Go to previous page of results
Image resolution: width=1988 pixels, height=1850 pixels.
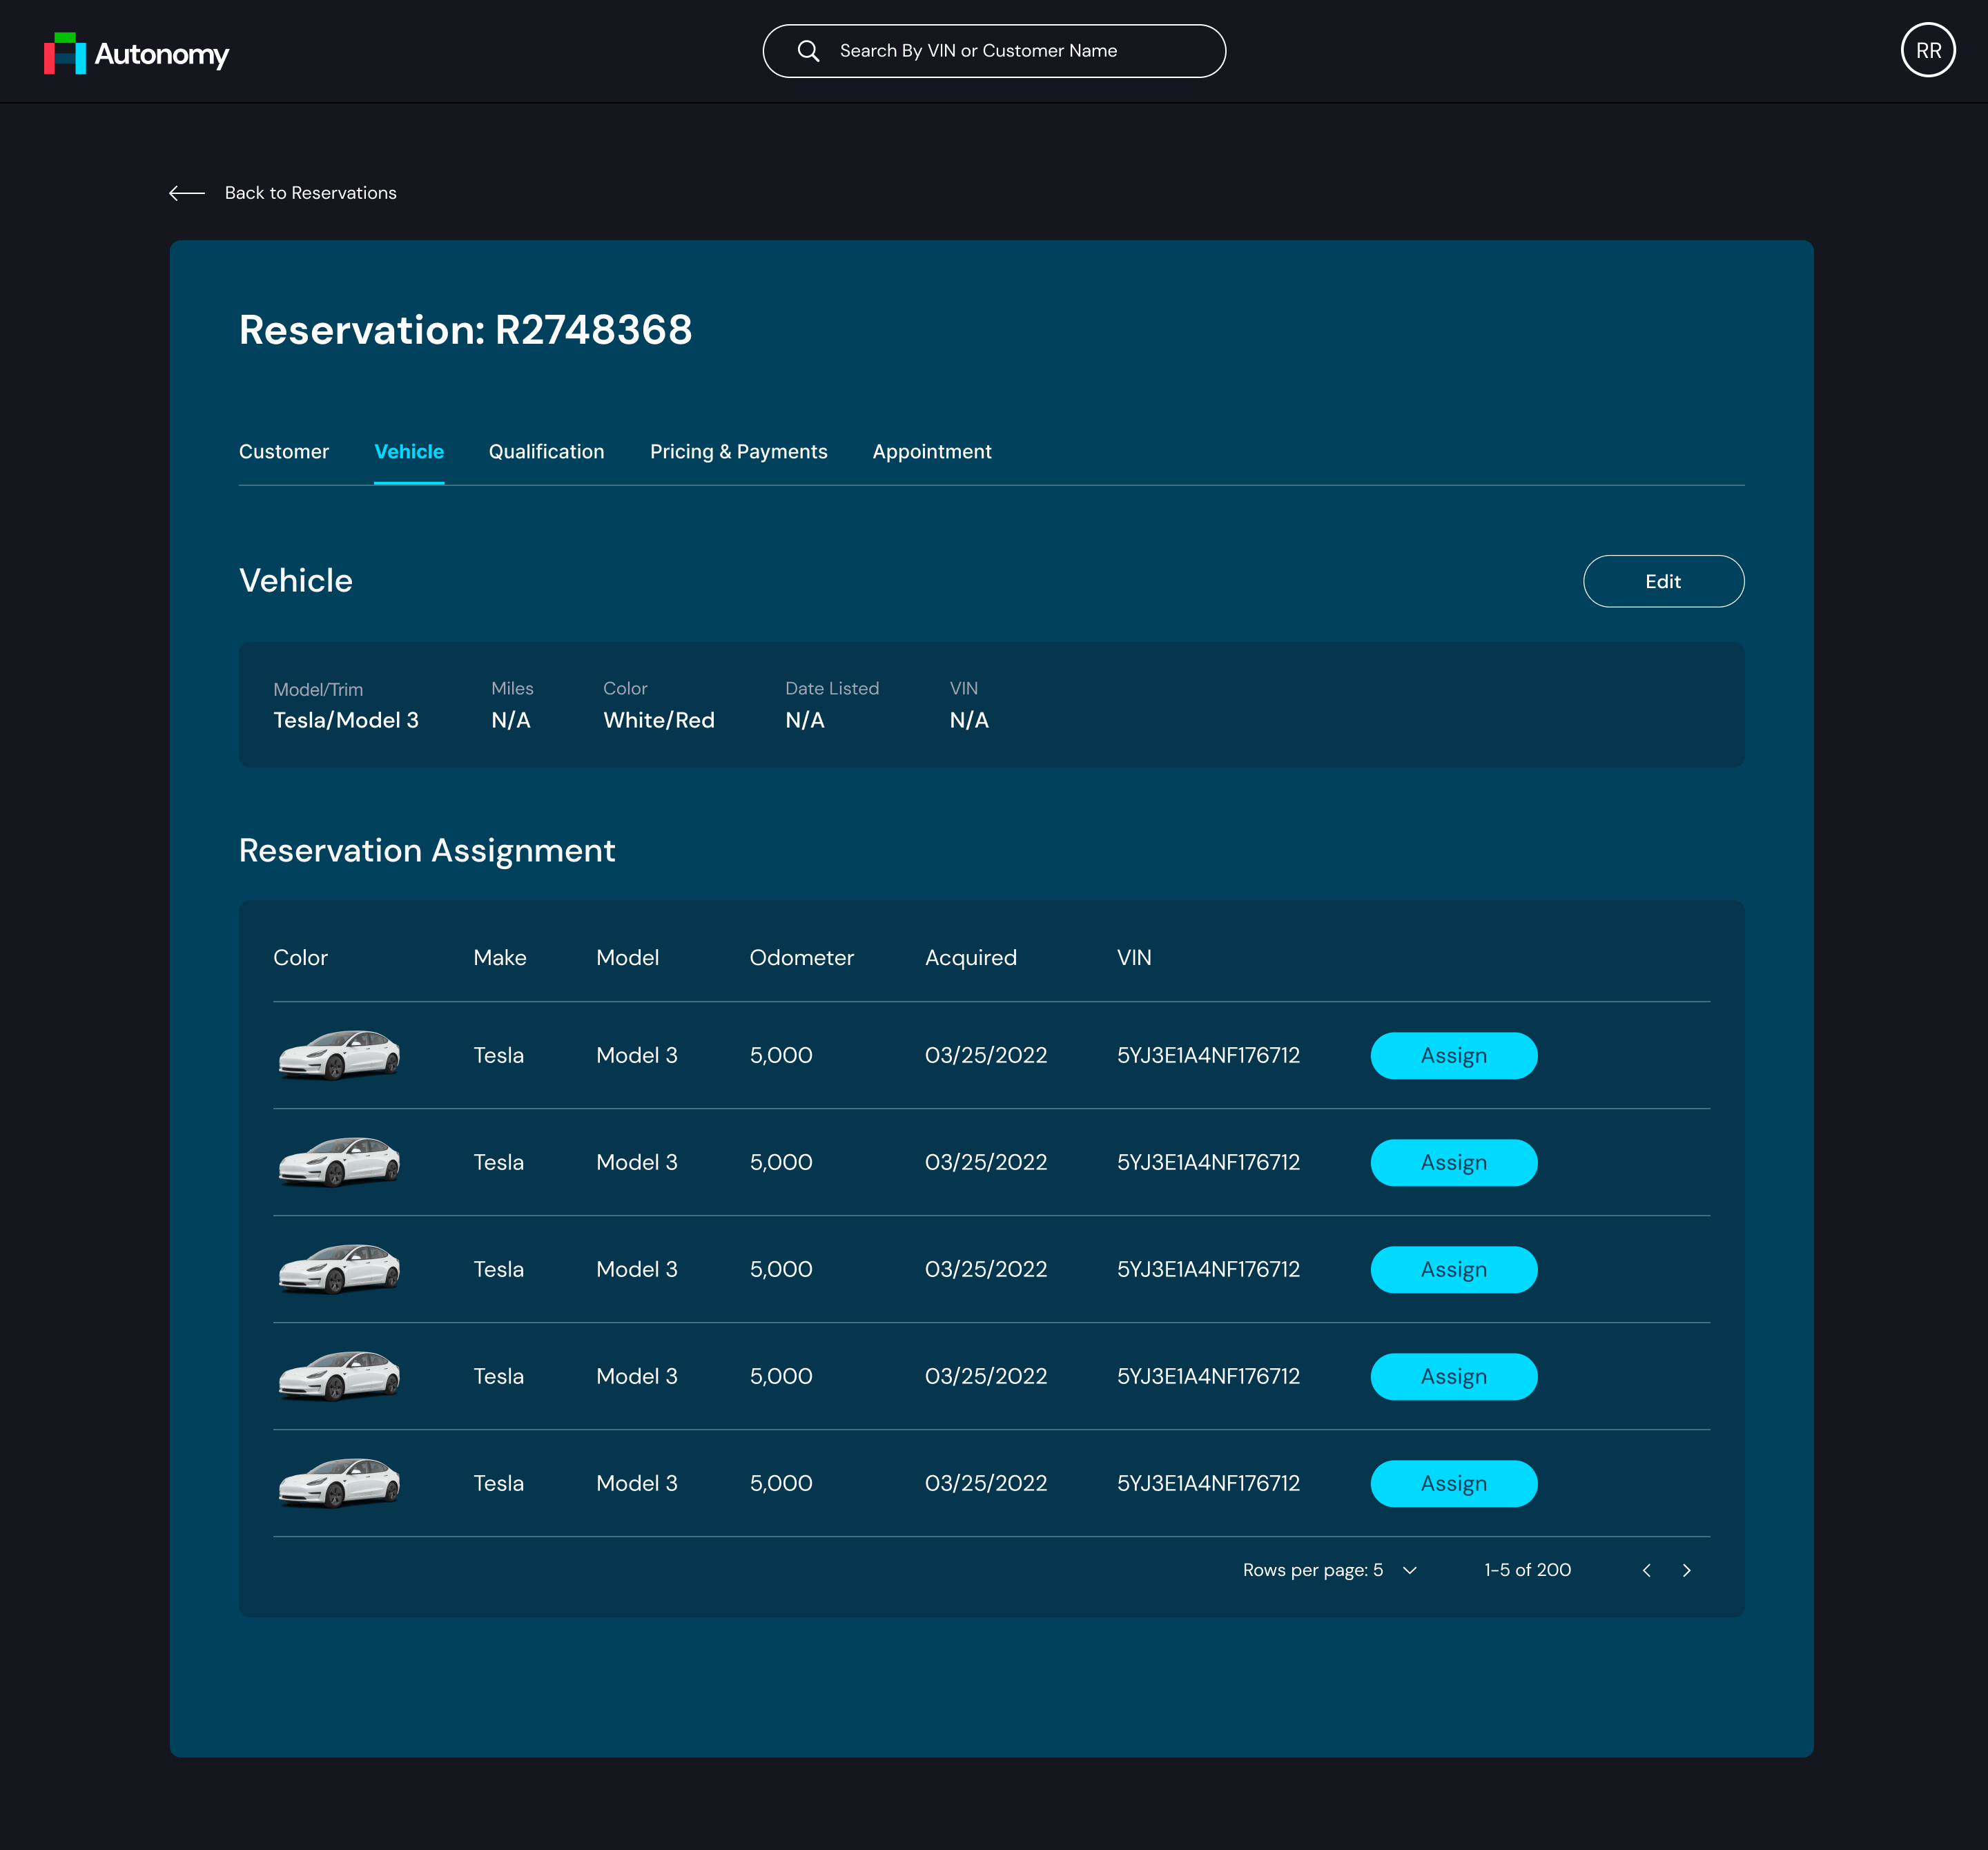[x=1646, y=1570]
